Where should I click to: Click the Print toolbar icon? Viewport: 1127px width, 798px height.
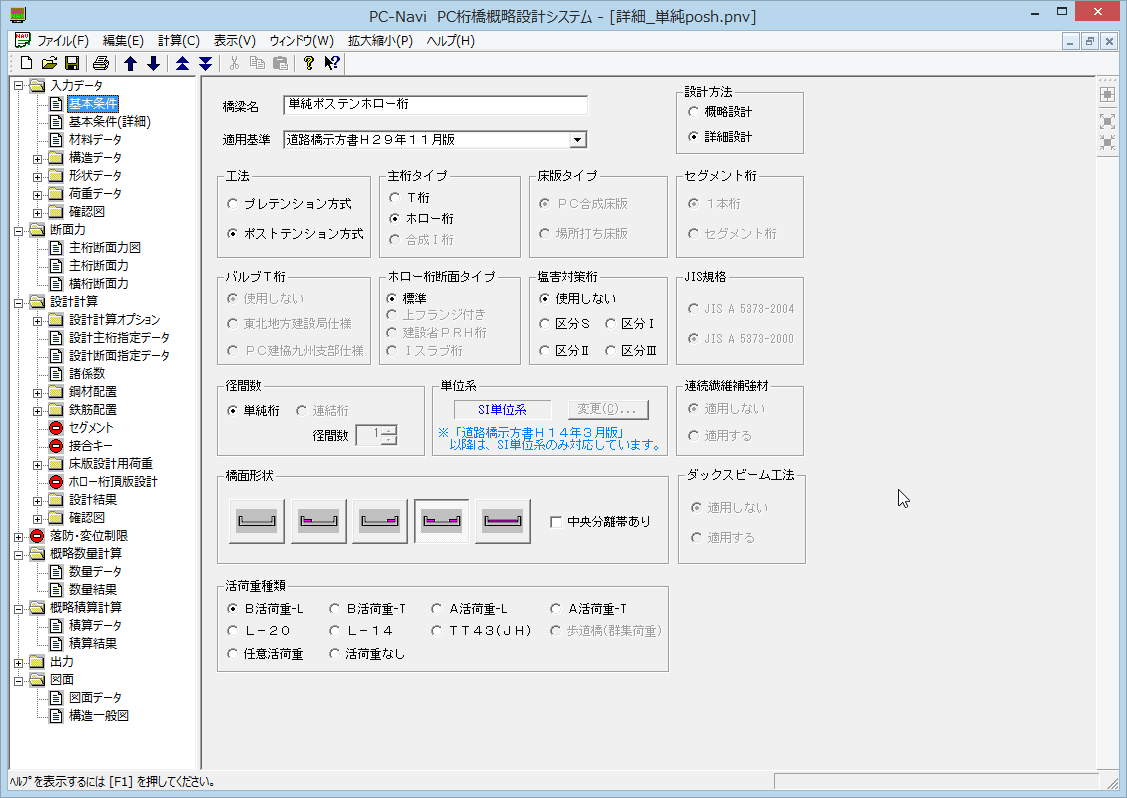(101, 63)
